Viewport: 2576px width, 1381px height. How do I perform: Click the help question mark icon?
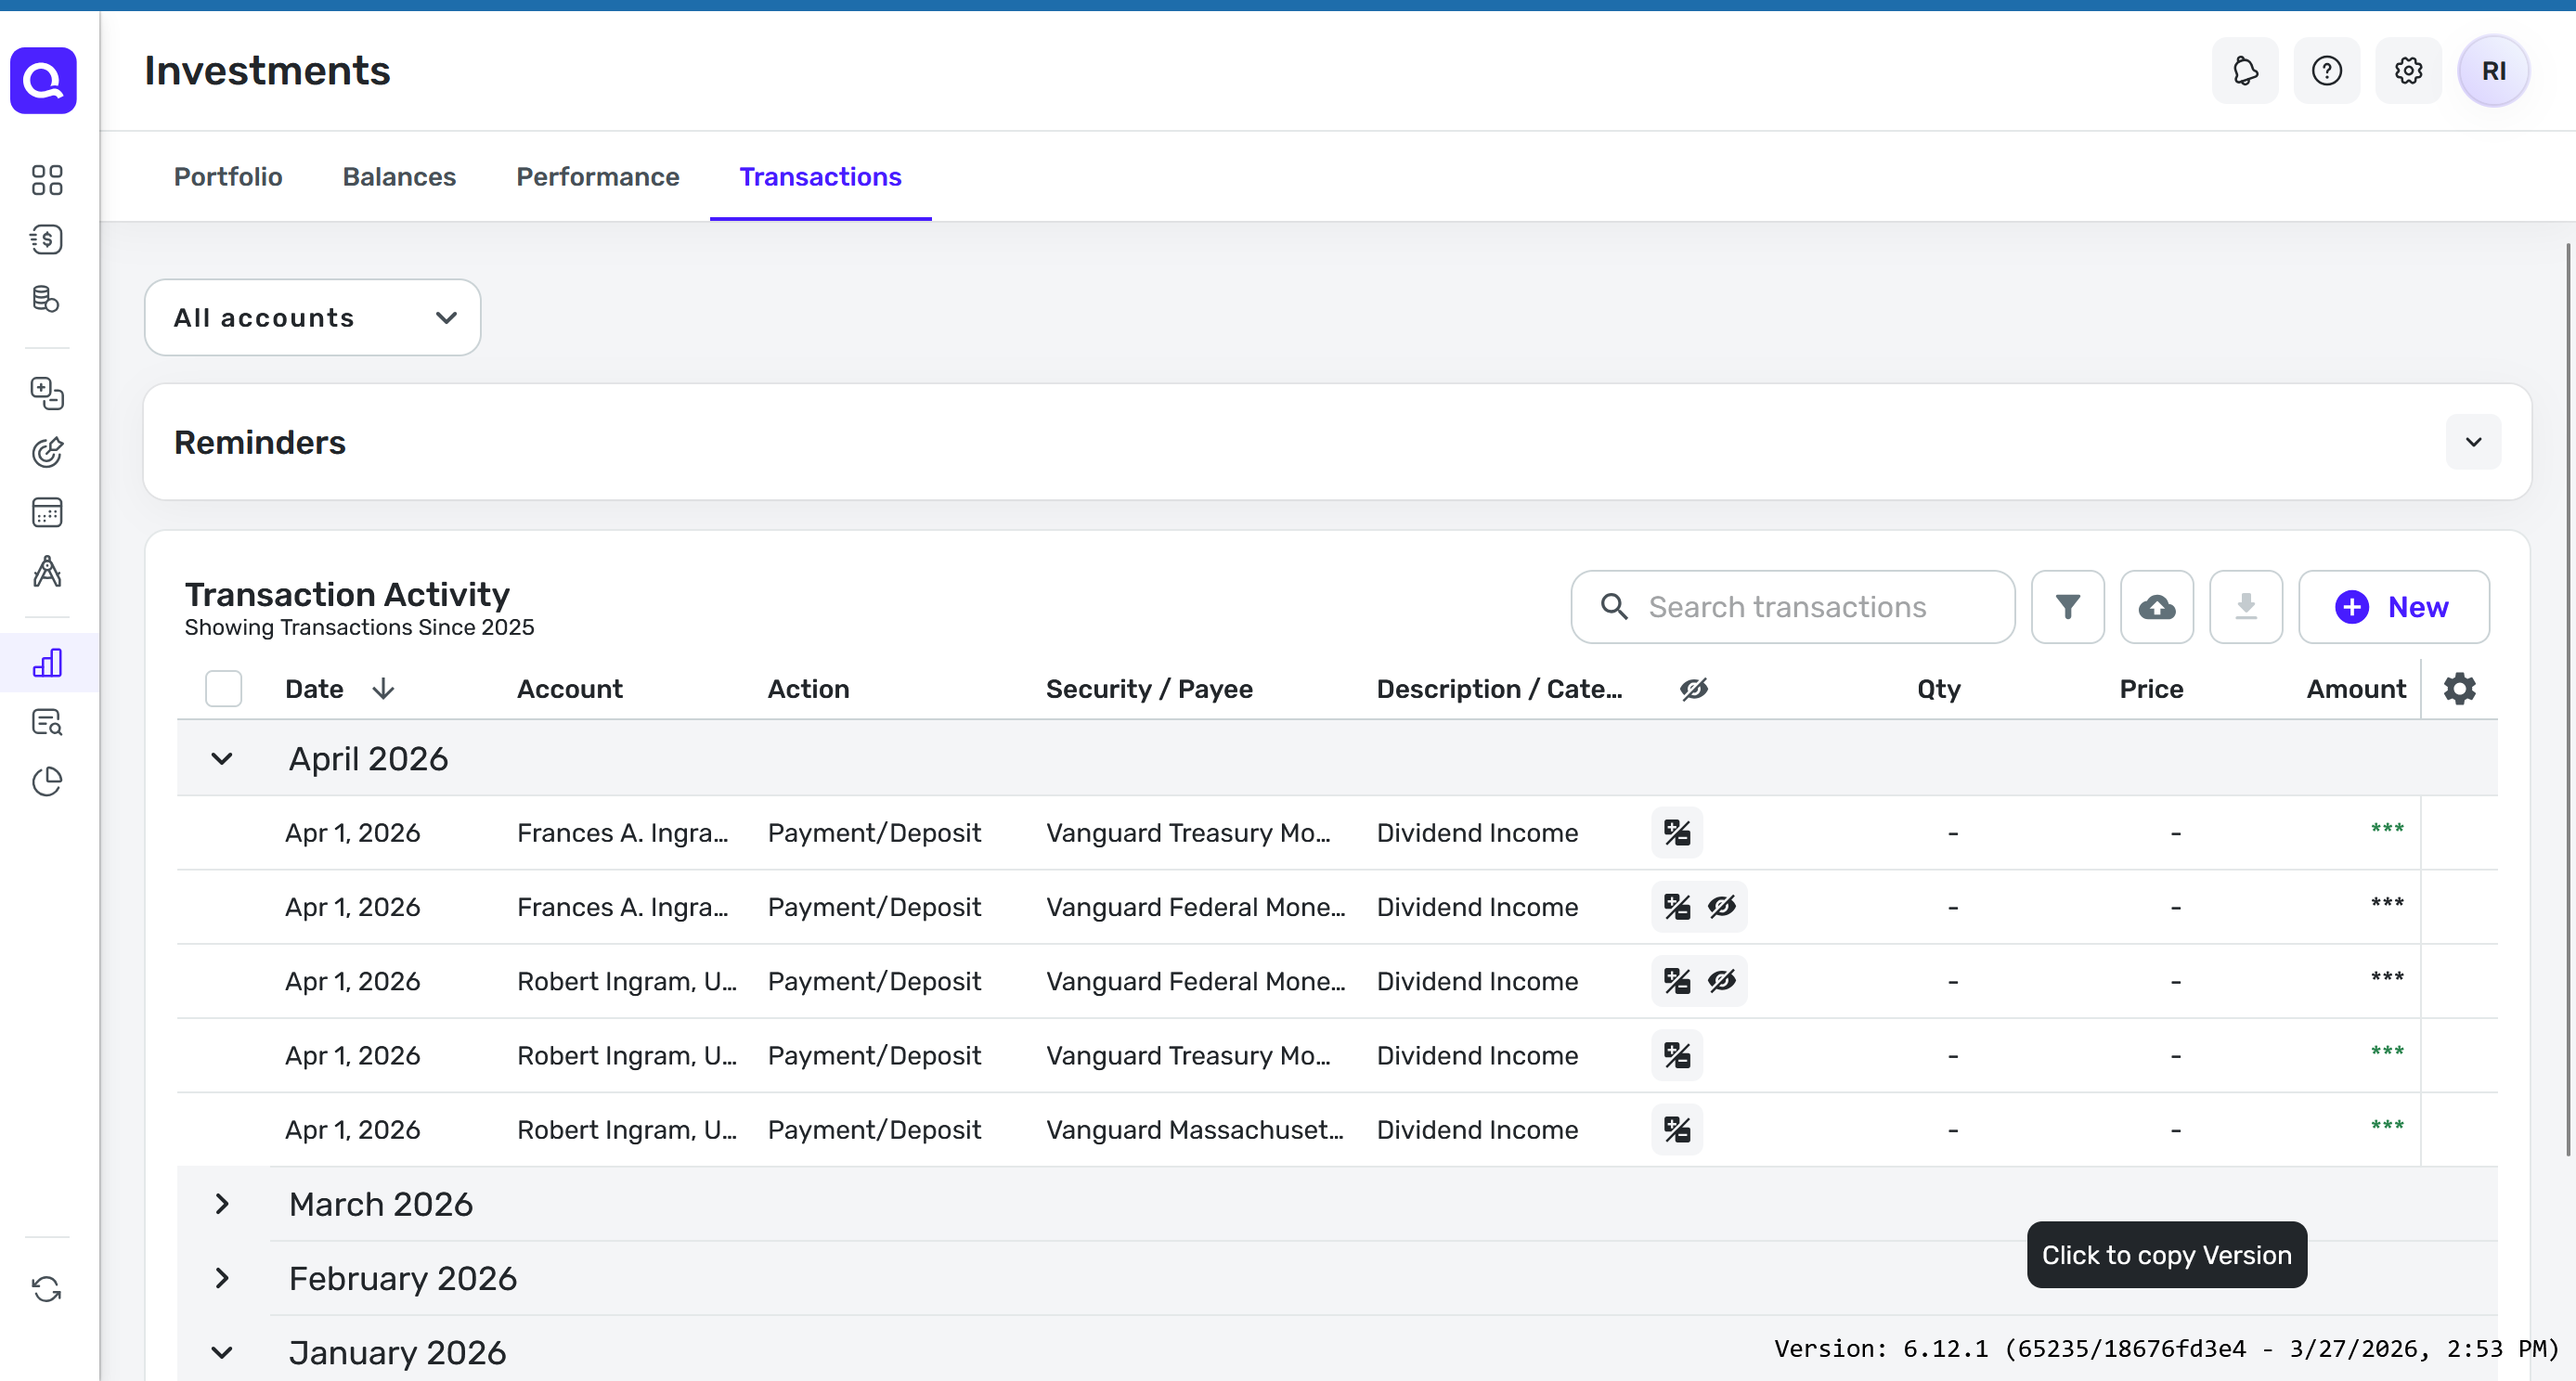pyautogui.click(x=2326, y=71)
